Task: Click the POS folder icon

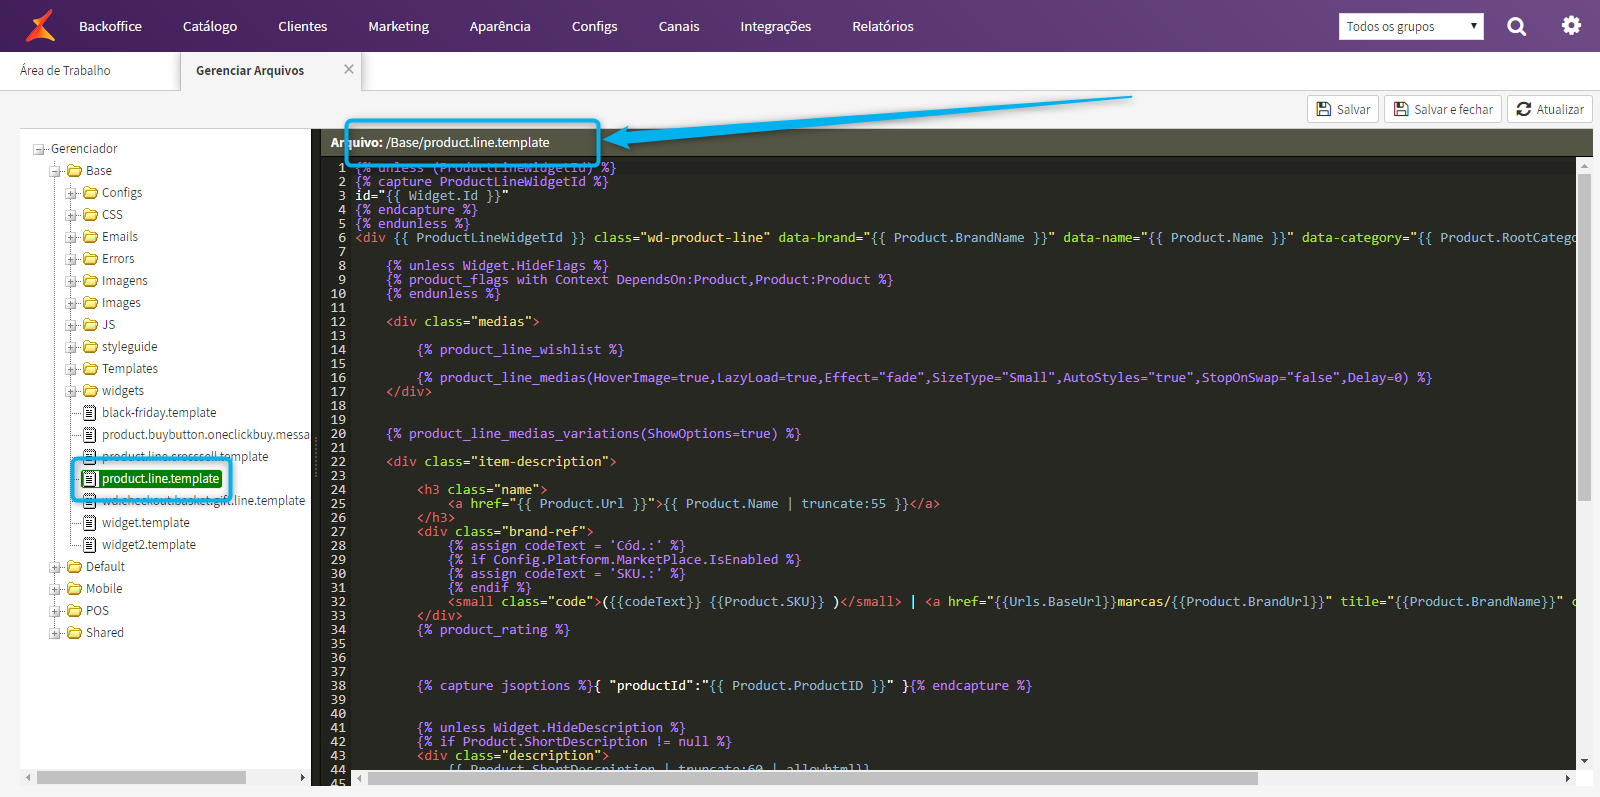Action: coord(74,610)
